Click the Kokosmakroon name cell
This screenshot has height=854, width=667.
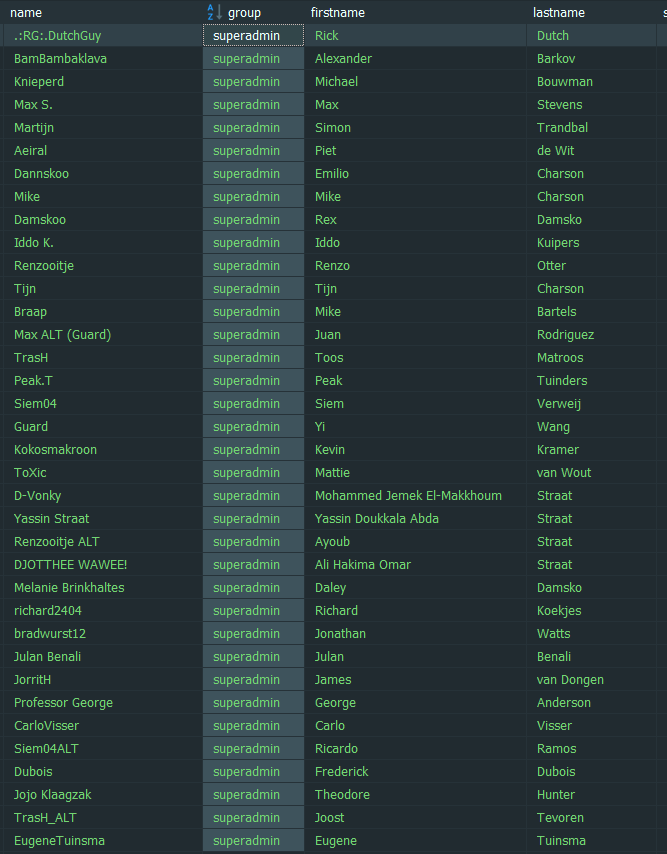coord(55,450)
